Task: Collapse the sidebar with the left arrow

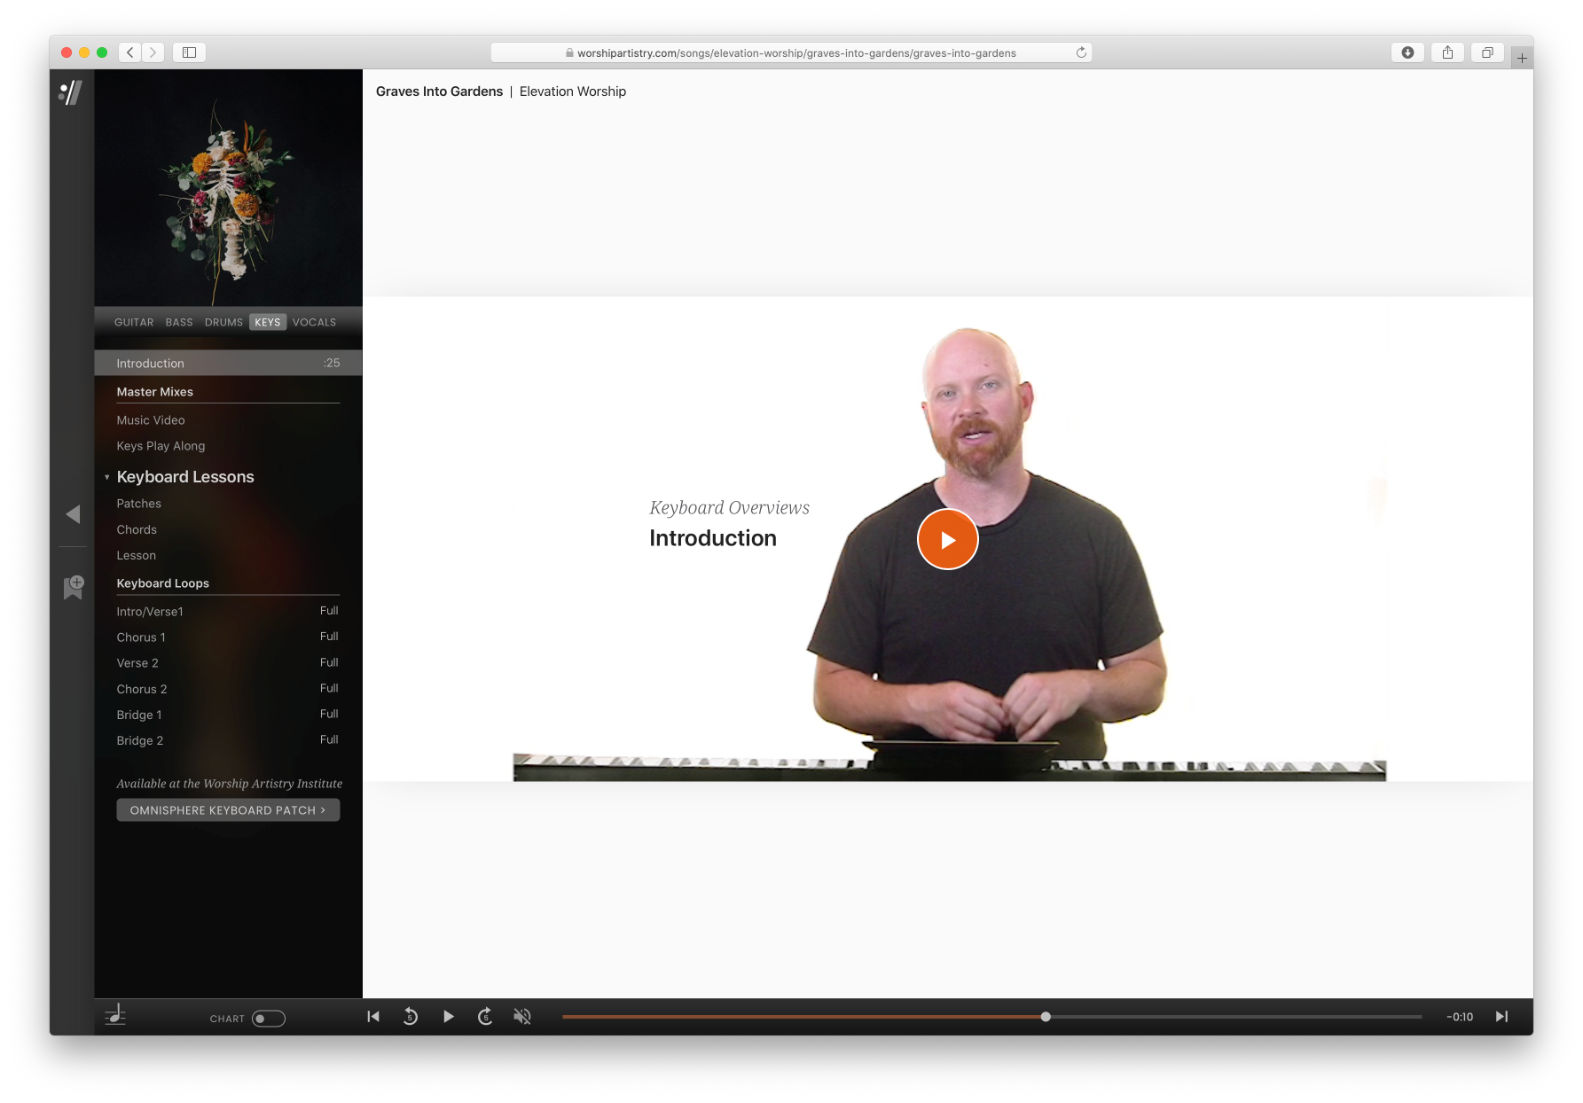Action: click(x=73, y=514)
